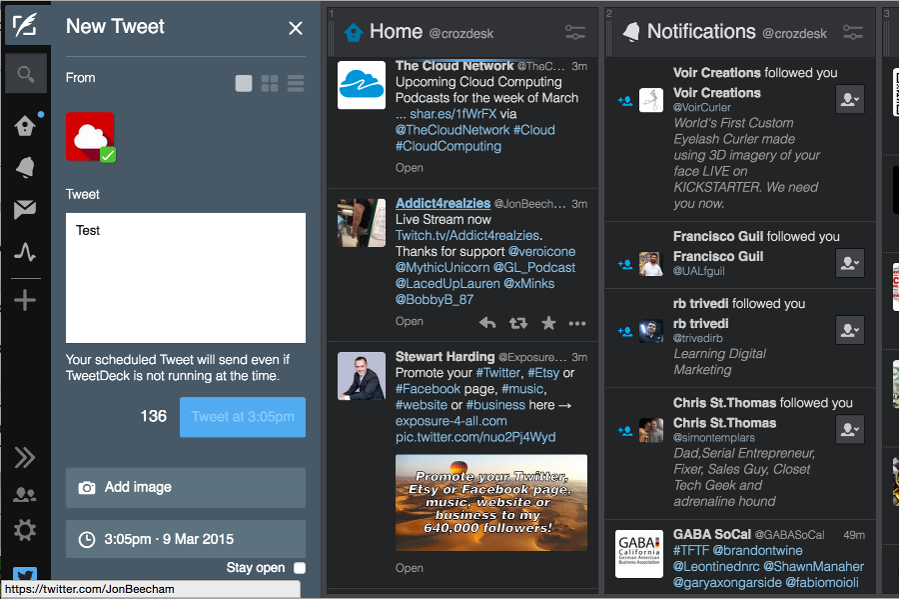Image resolution: width=900 pixels, height=600 pixels.
Task: Click the Tweet at 3:05pm button
Action: coord(243,417)
